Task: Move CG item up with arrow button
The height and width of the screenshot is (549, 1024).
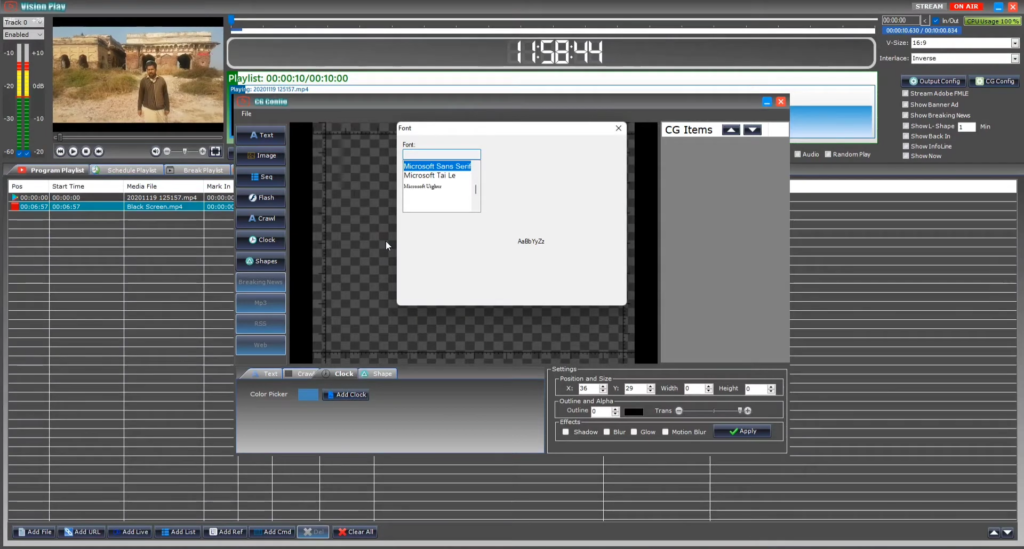Action: tap(731, 130)
